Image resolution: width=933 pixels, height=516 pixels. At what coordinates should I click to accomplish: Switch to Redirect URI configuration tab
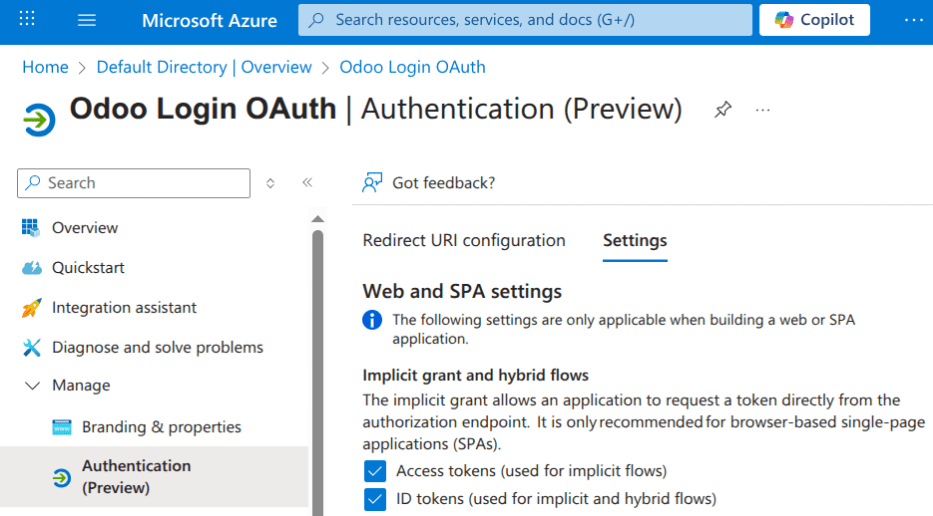click(x=464, y=241)
